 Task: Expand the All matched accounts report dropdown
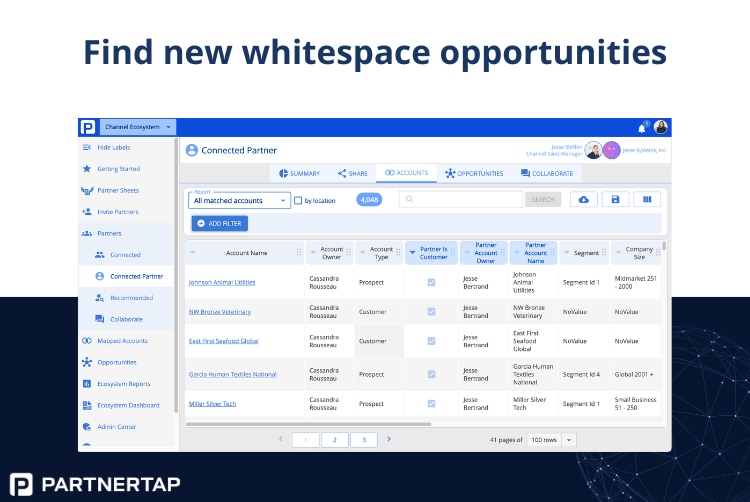tap(239, 200)
